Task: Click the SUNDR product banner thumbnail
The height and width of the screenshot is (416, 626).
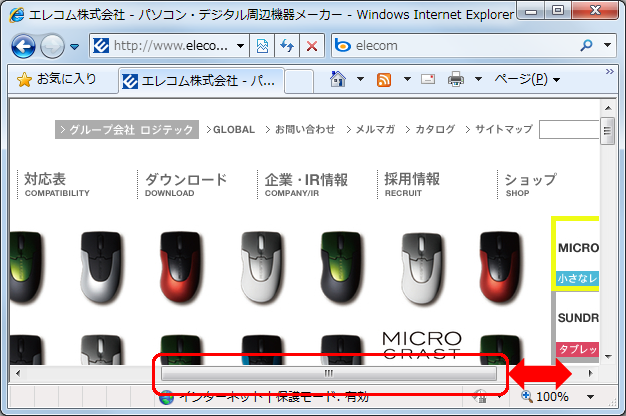Action: 576,327
